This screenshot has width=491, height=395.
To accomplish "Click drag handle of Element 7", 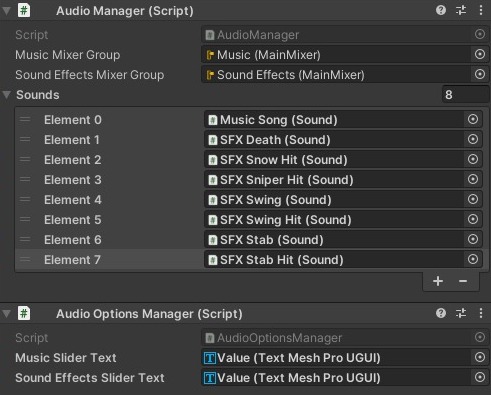I will coord(25,259).
